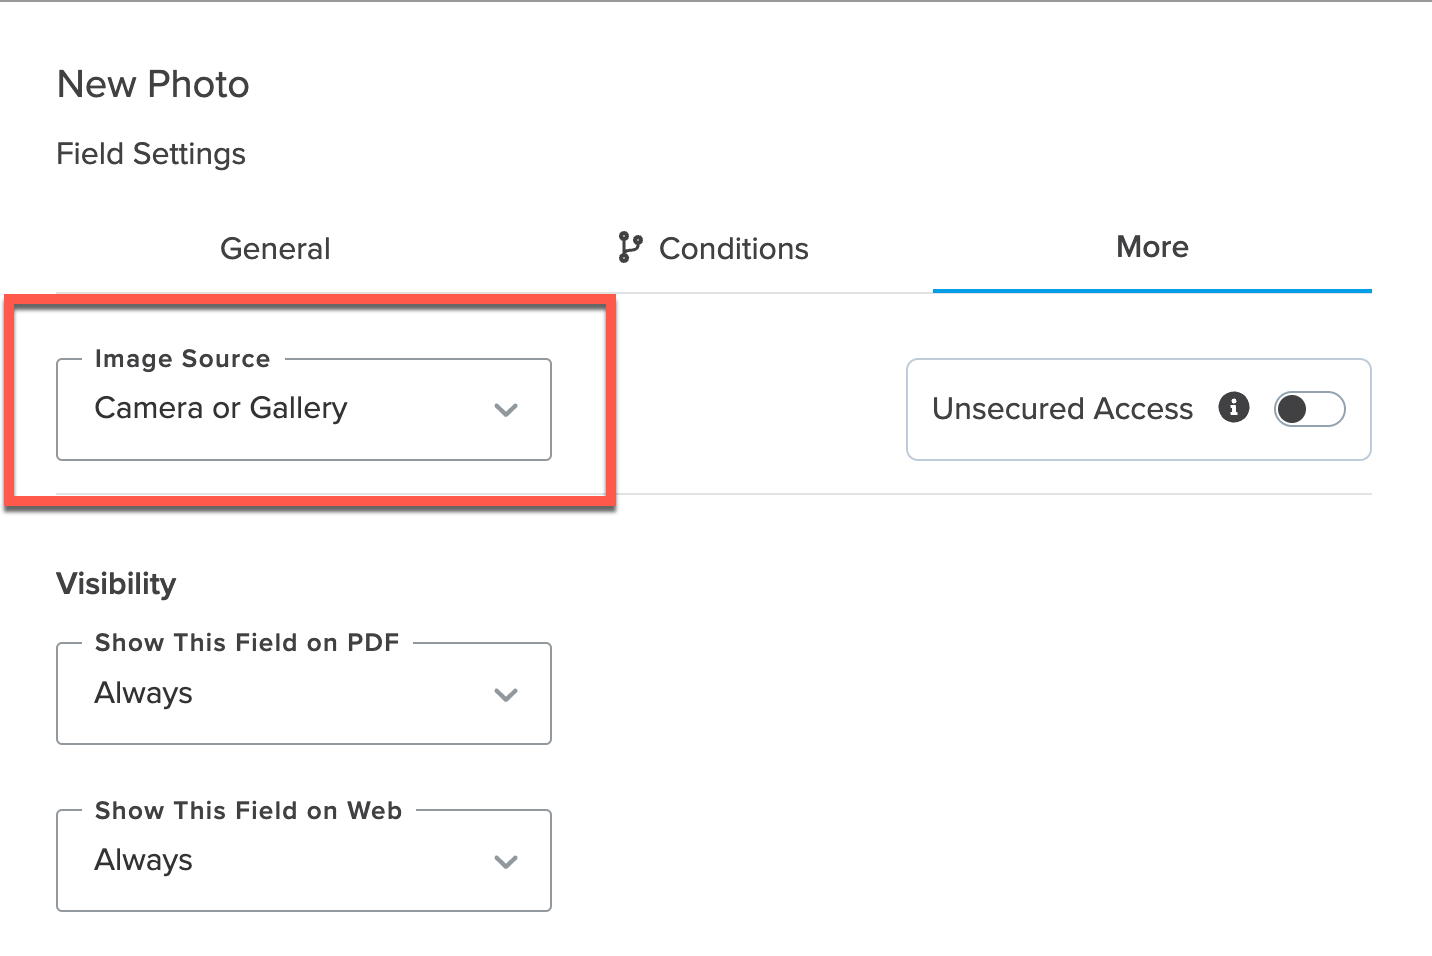Click the branch icon beside Conditions
This screenshot has width=1432, height=956.
(x=629, y=247)
